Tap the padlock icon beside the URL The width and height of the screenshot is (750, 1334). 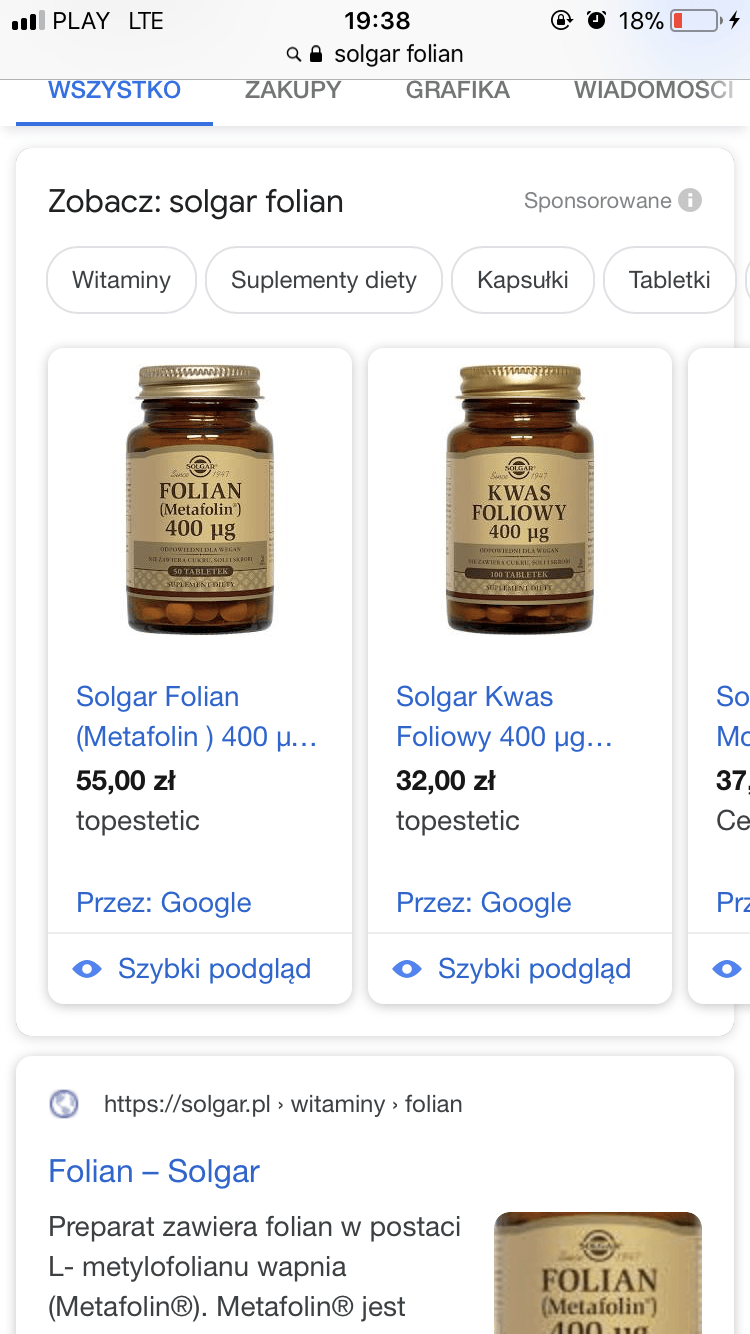tap(317, 54)
